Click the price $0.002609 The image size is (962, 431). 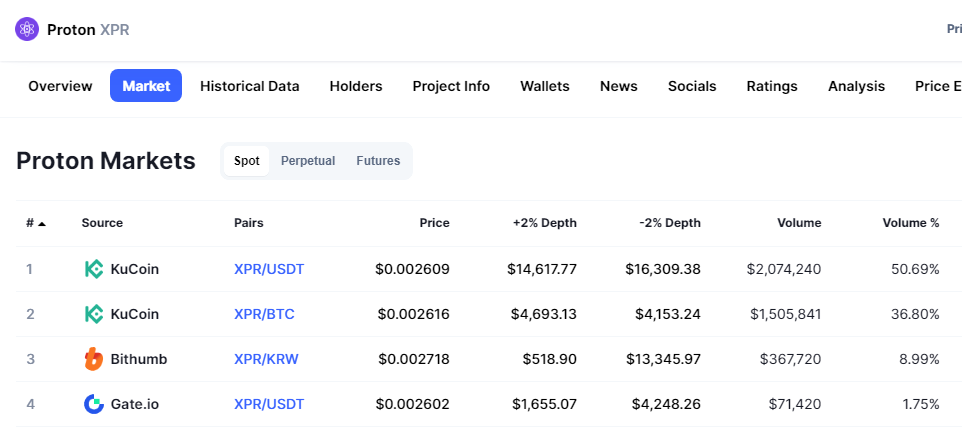[412, 269]
